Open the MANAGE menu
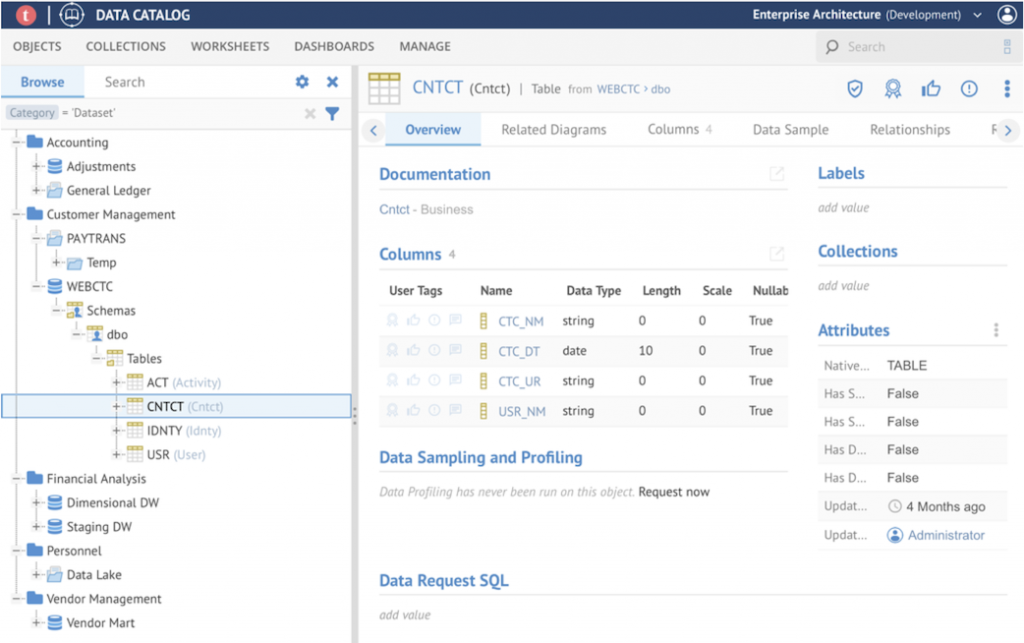 tap(425, 46)
